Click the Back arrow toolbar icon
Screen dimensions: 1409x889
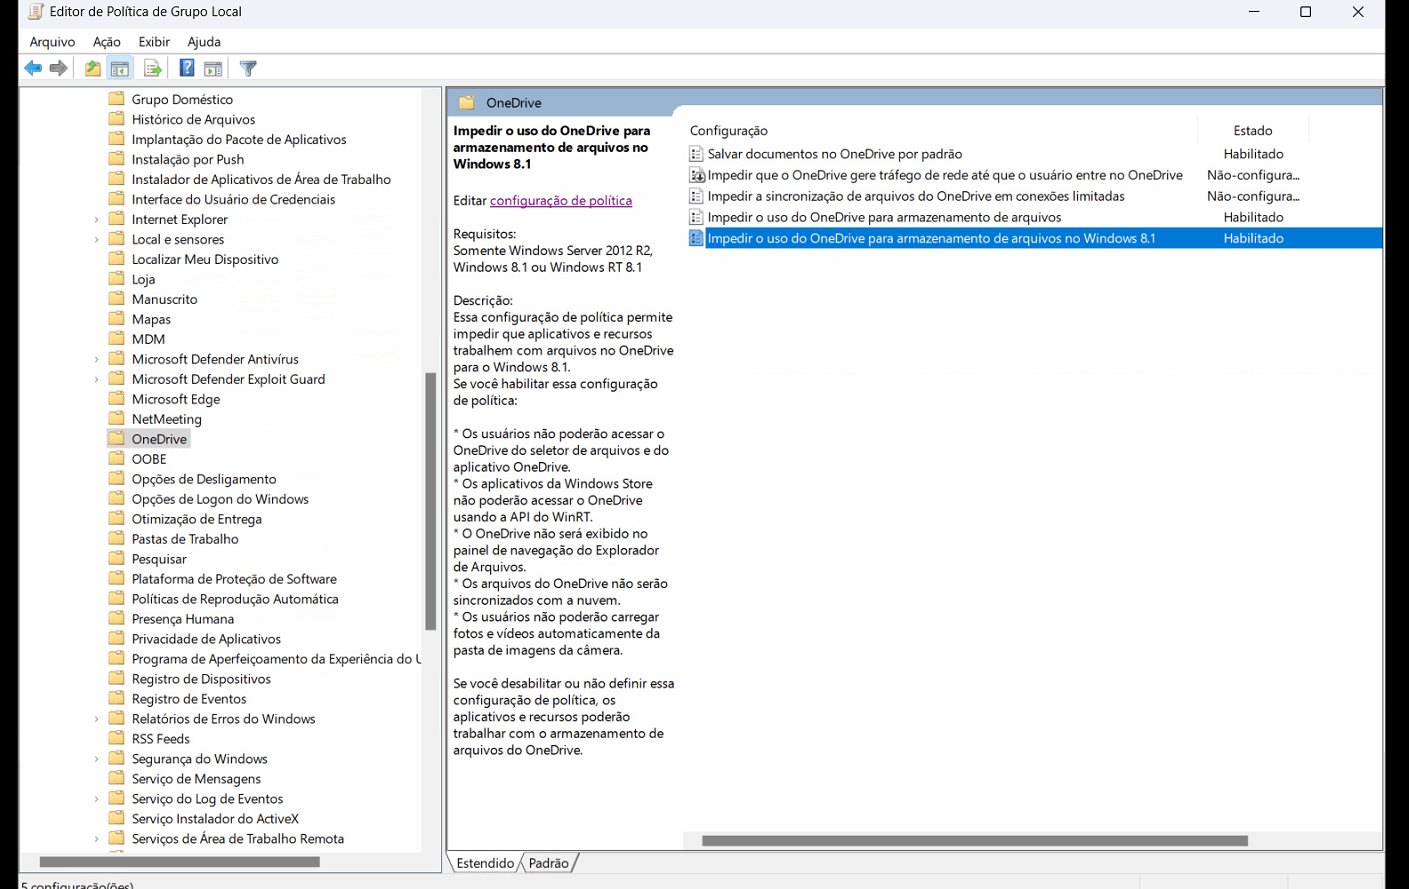33,68
